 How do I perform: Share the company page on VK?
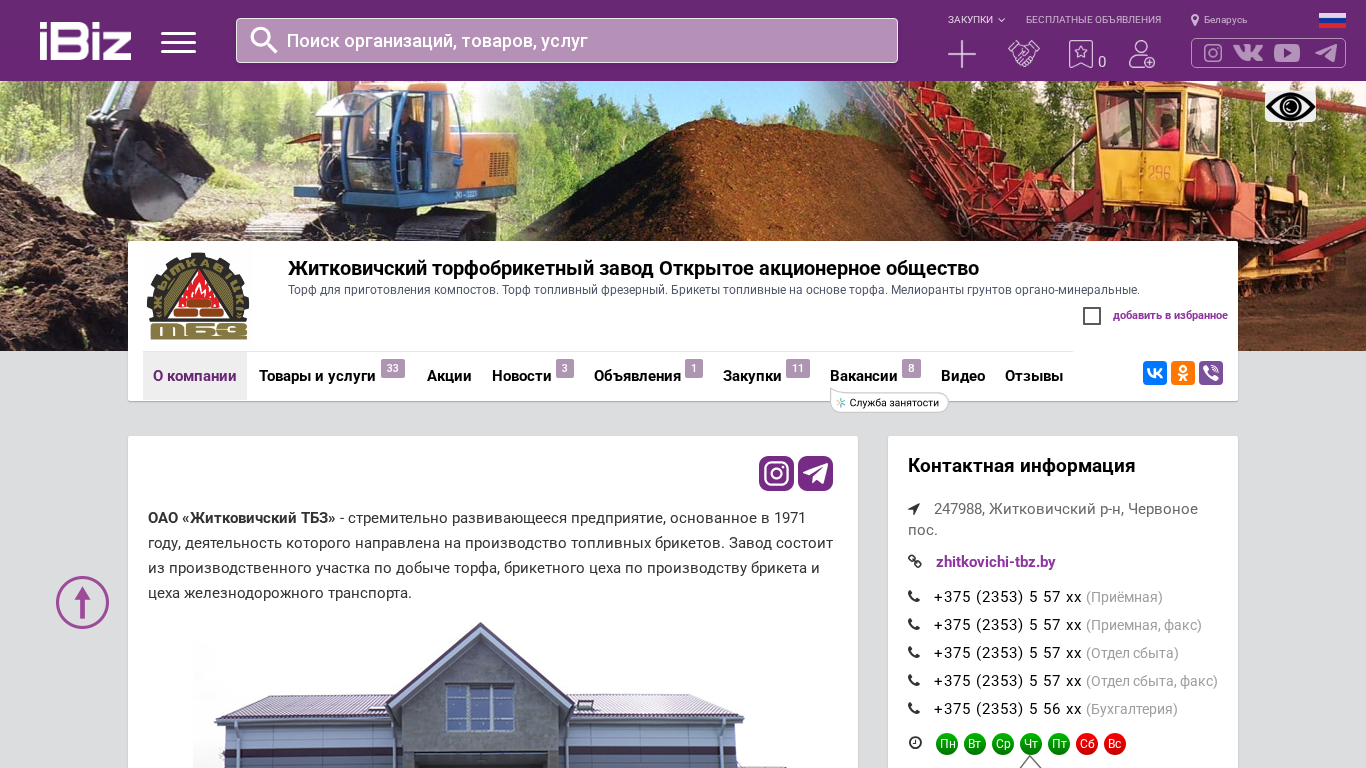[x=1155, y=373]
